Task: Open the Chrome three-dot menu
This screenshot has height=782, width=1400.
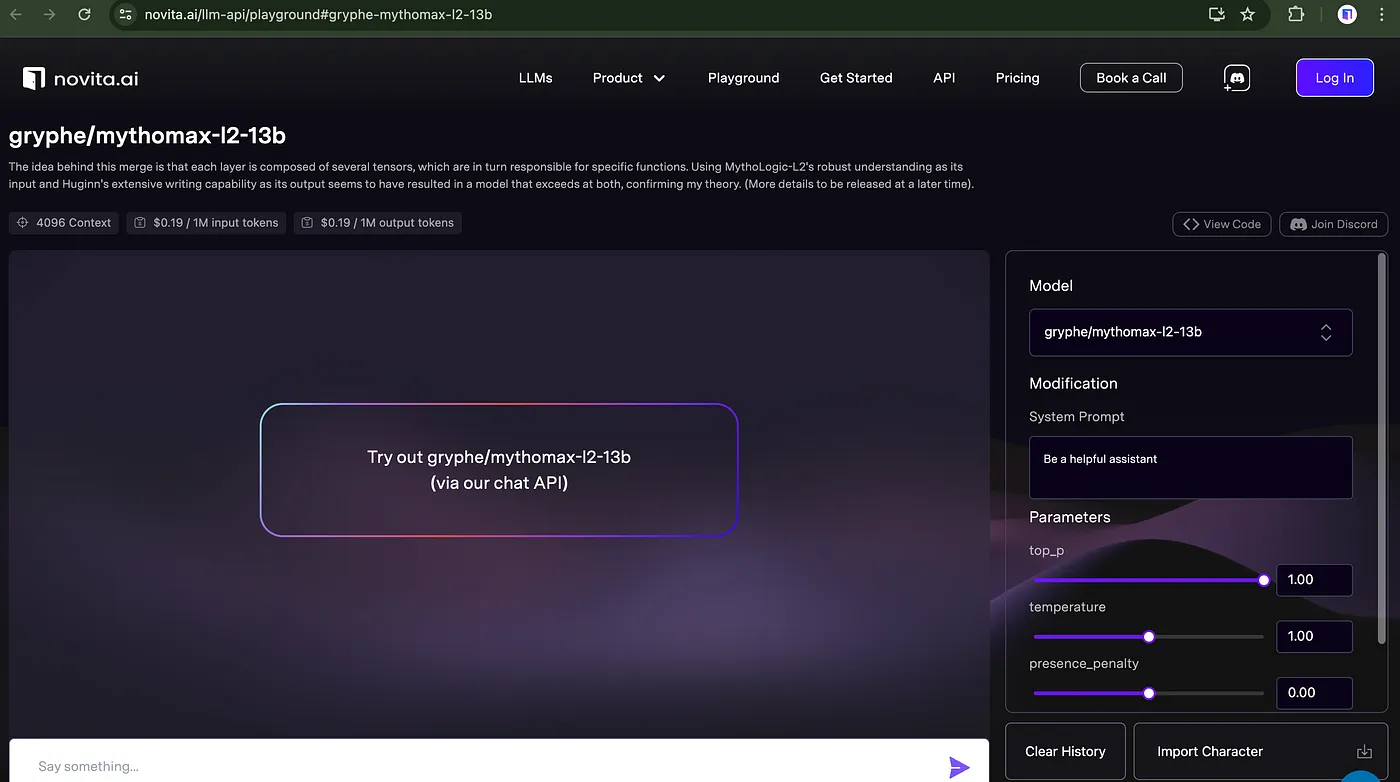Action: point(1381,14)
